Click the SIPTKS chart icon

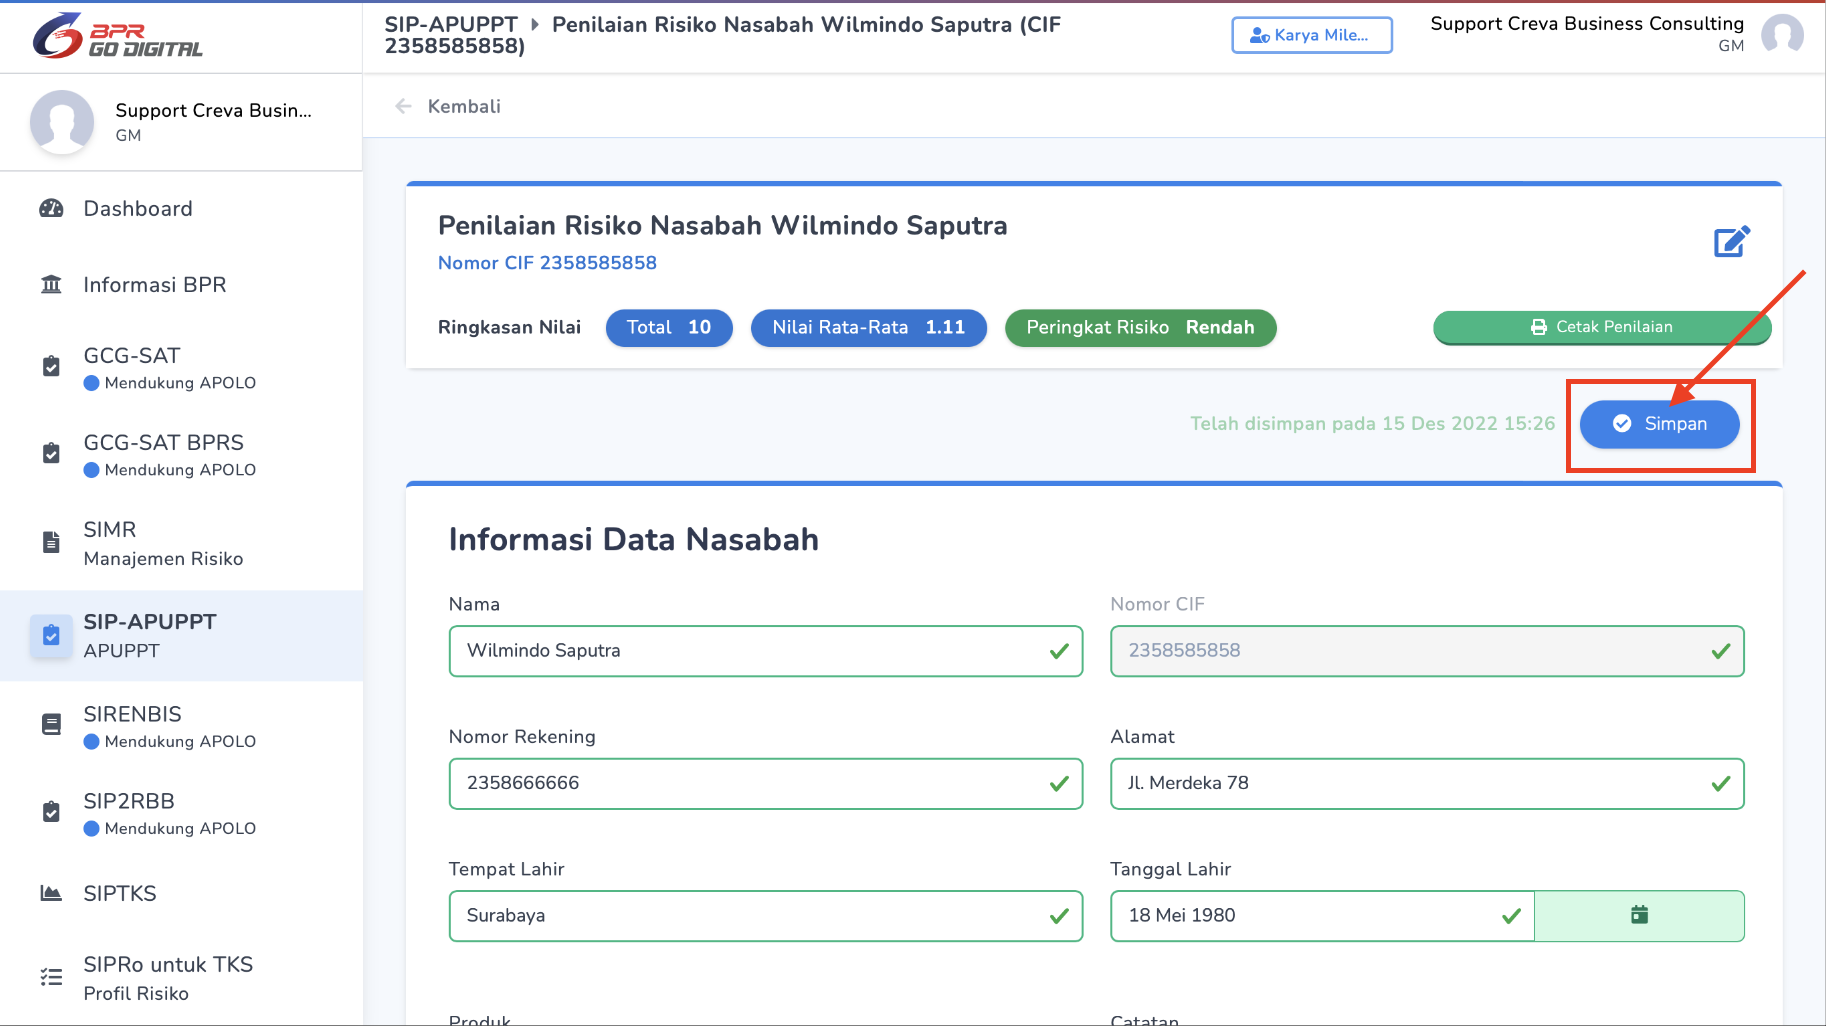click(x=51, y=893)
